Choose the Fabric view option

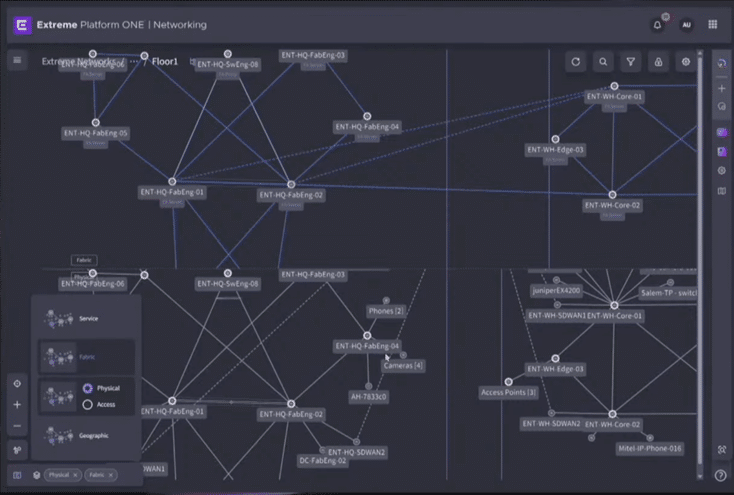87,357
